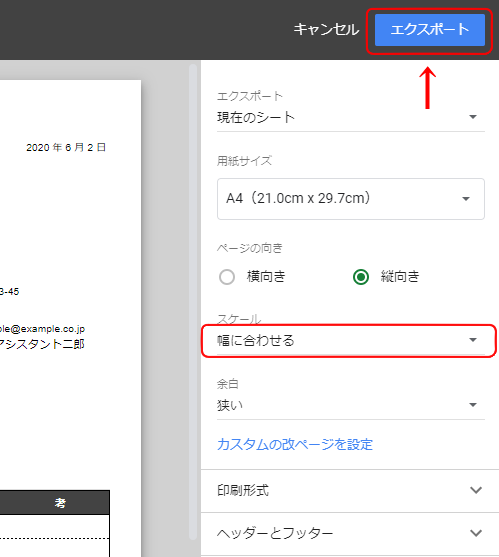
Task: Click the blue エクスポート button
Action: 430,30
